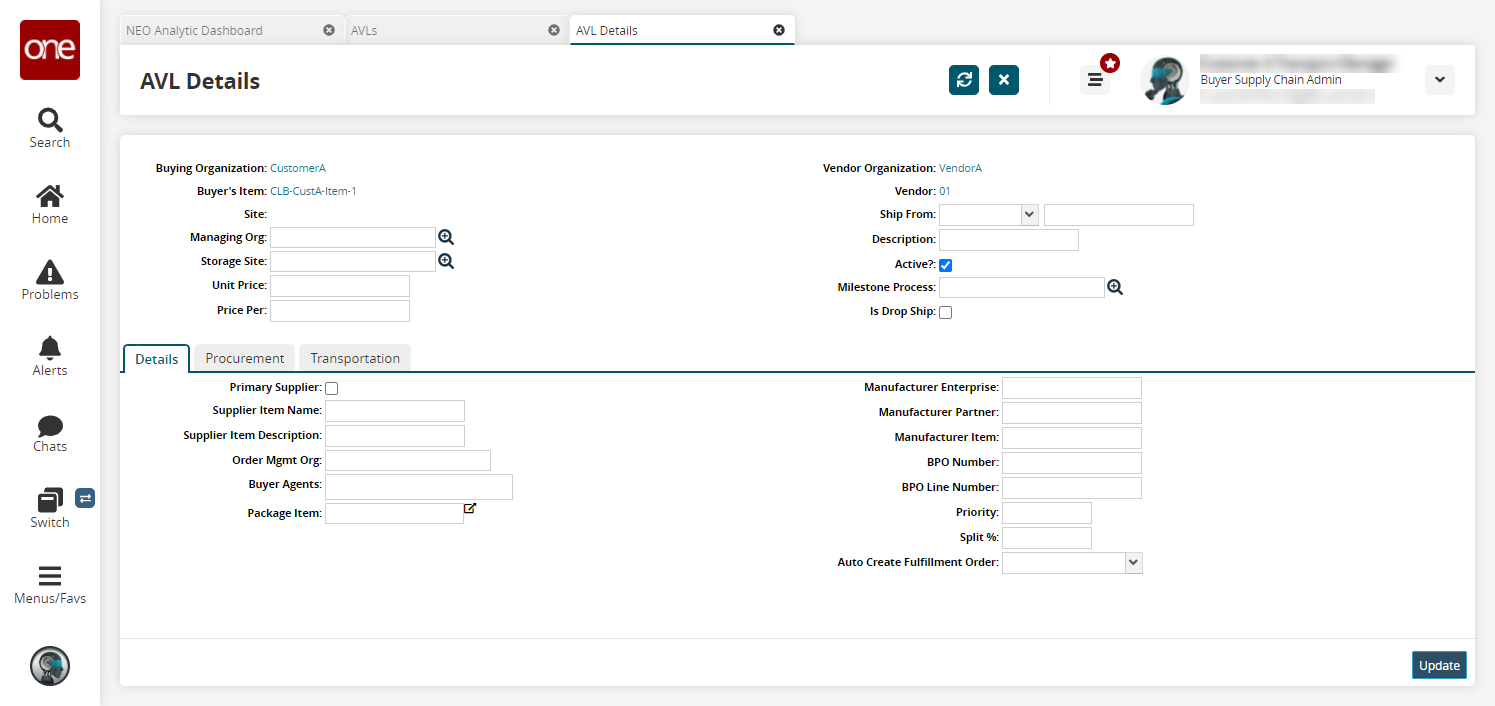The width and height of the screenshot is (1495, 706).
Task: Uncheck the Active? checkbox
Action: (x=945, y=265)
